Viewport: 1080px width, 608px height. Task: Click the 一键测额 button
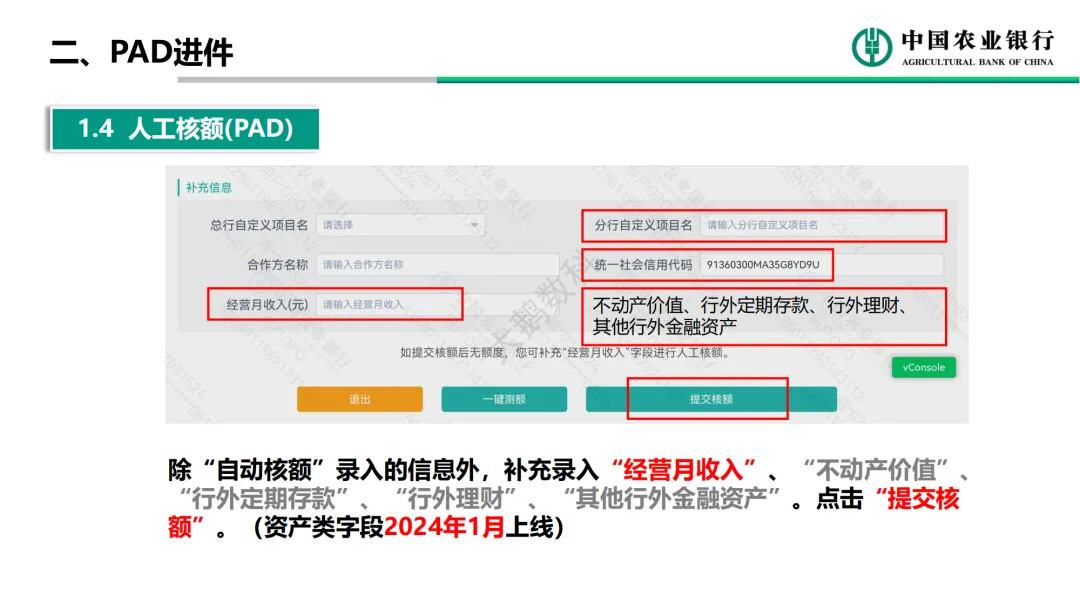[x=504, y=399]
